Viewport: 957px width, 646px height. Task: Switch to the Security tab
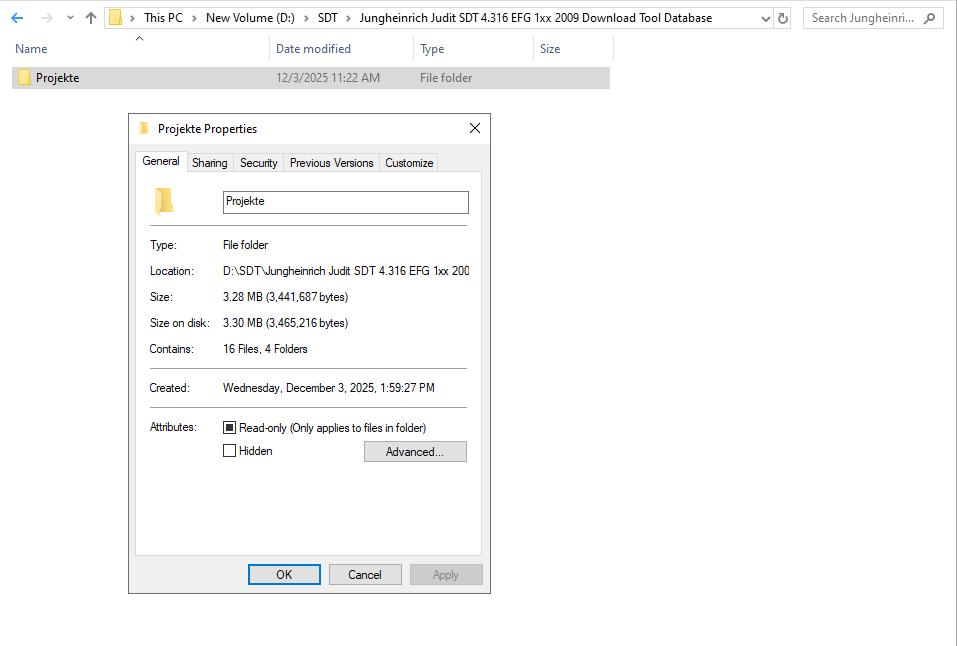[258, 163]
